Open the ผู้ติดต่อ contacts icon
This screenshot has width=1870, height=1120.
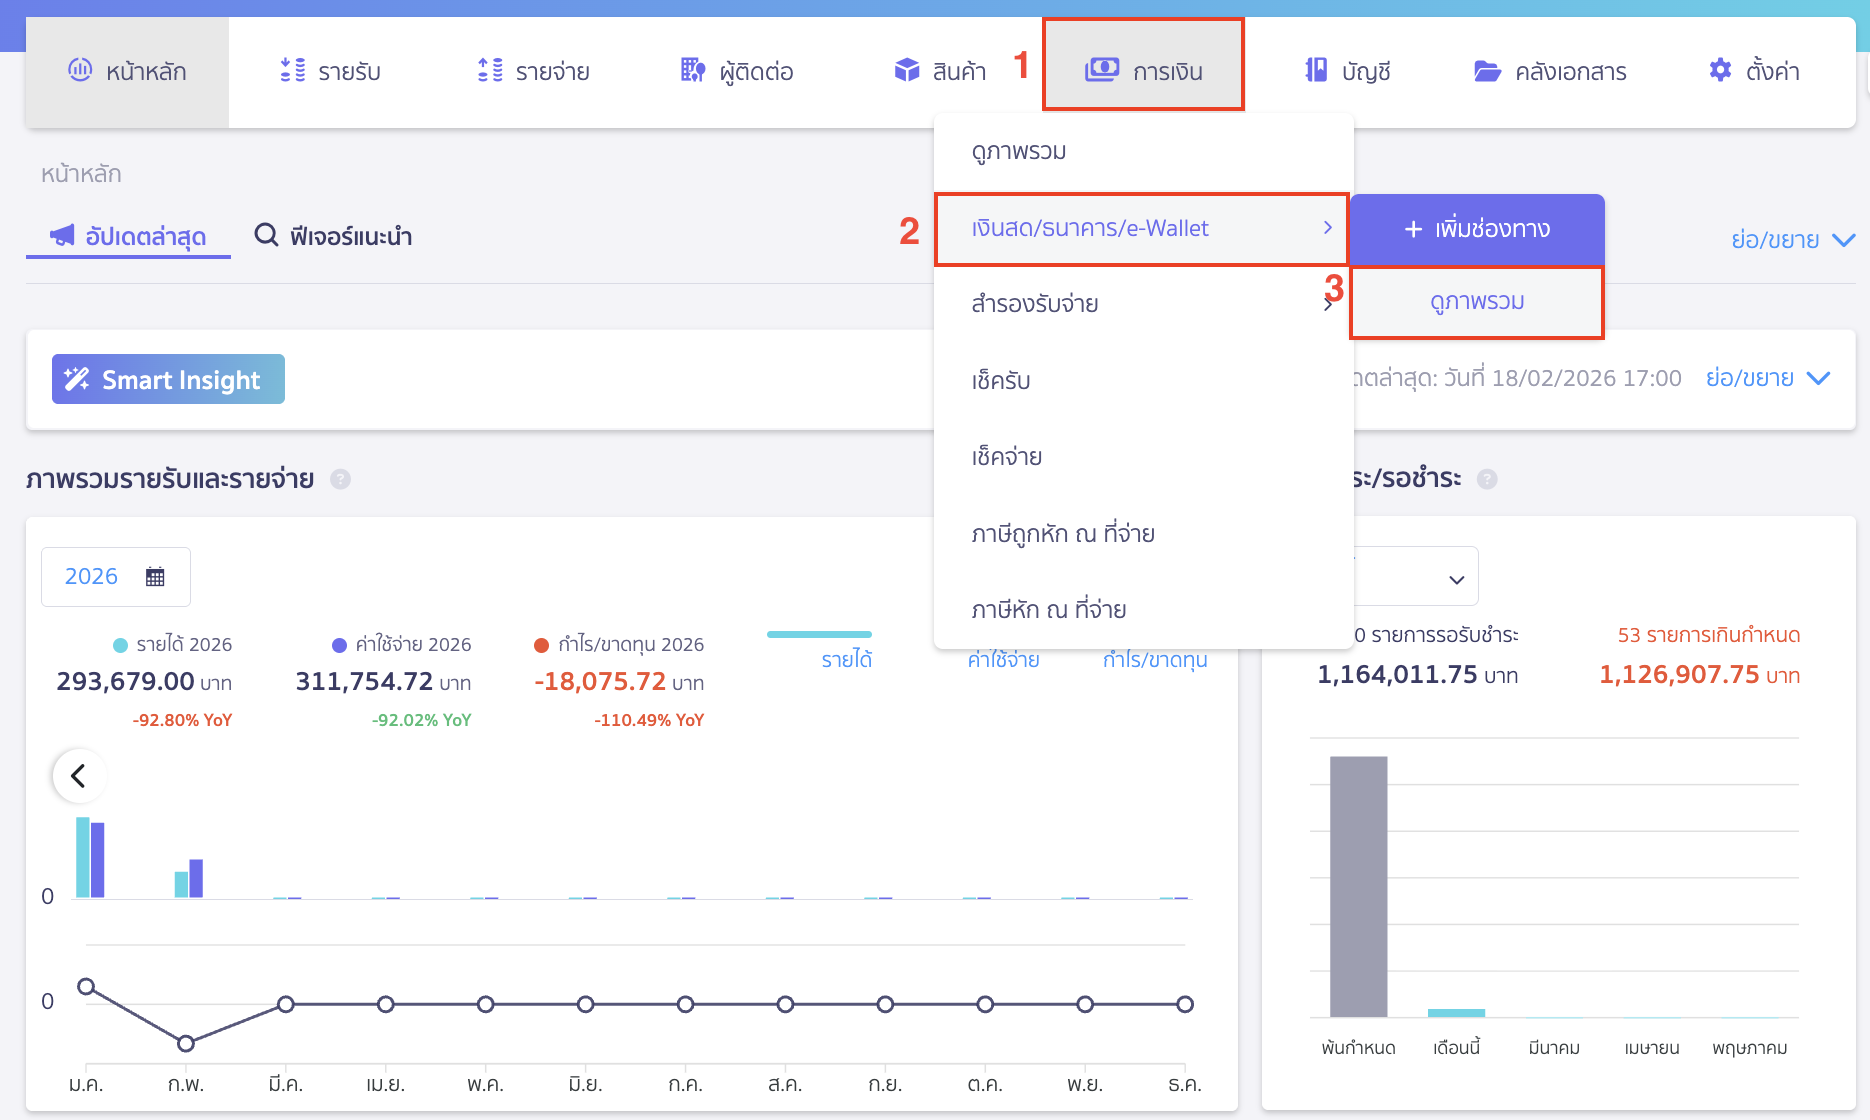(691, 70)
